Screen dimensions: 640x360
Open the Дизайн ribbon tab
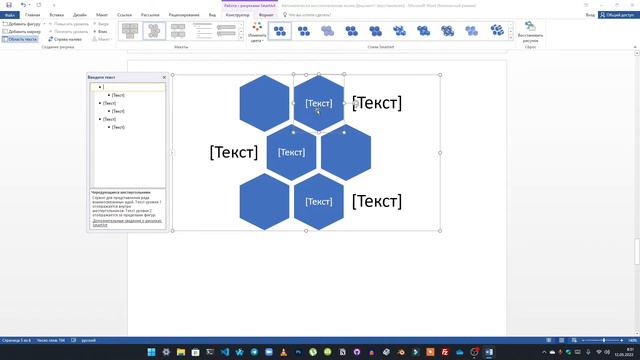tap(80, 15)
